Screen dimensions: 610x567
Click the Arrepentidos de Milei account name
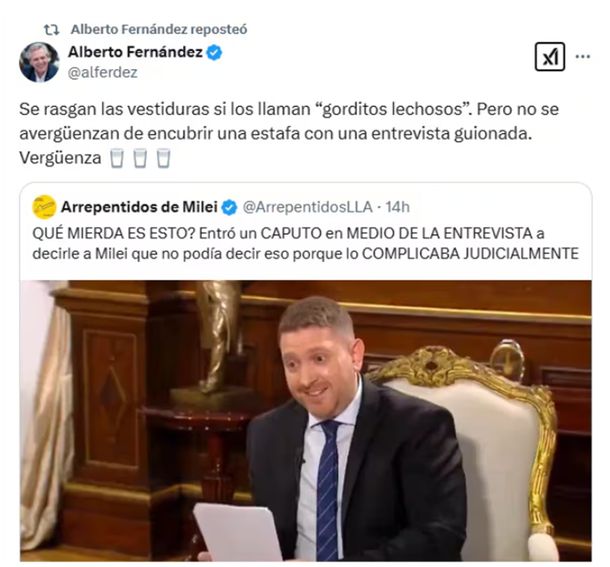[139, 207]
